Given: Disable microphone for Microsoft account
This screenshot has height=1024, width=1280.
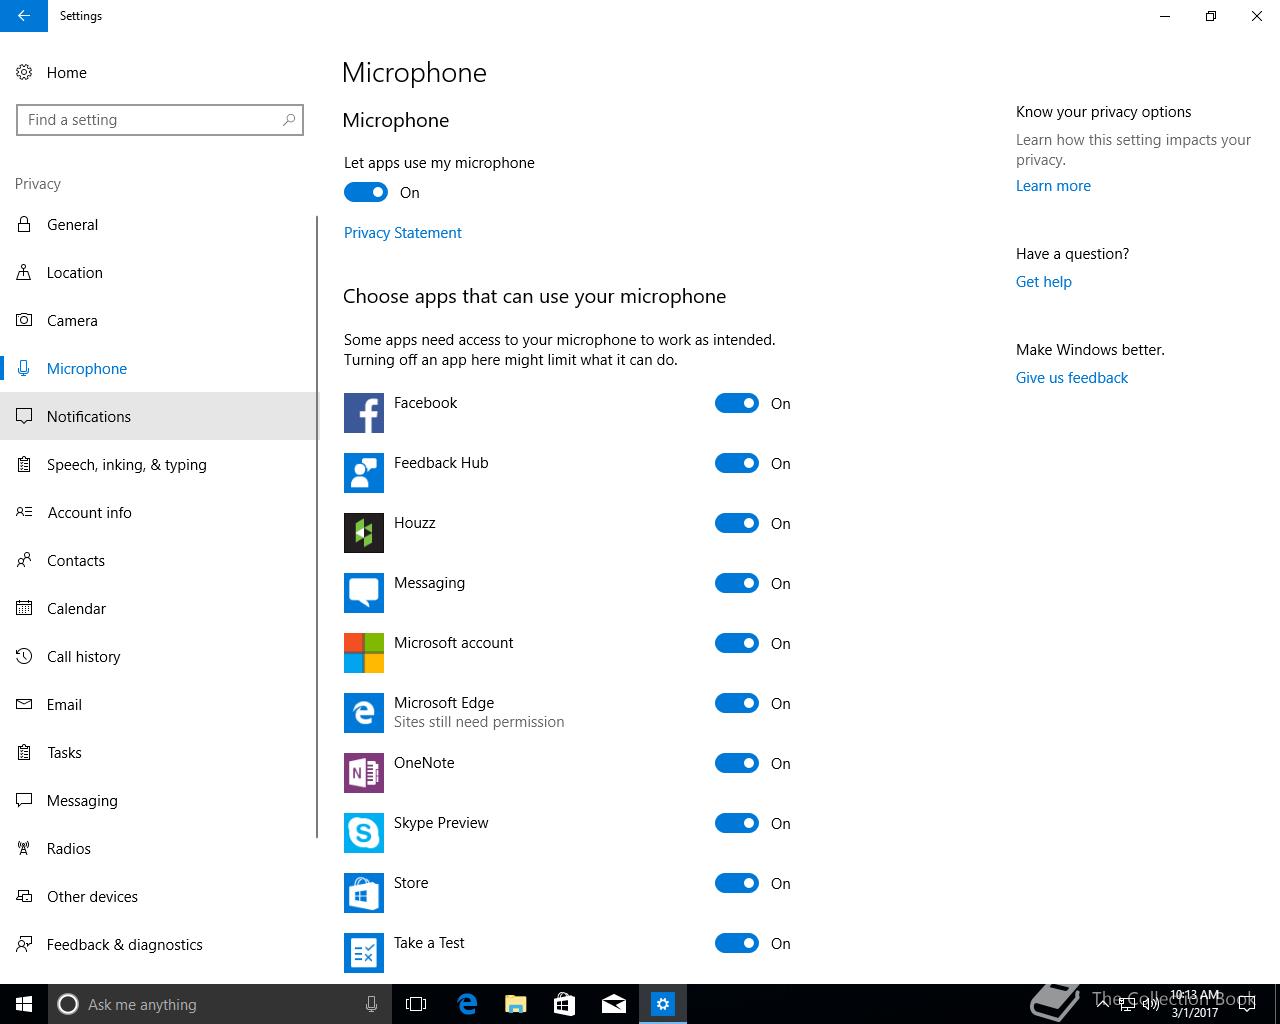Looking at the screenshot, I should click(737, 643).
